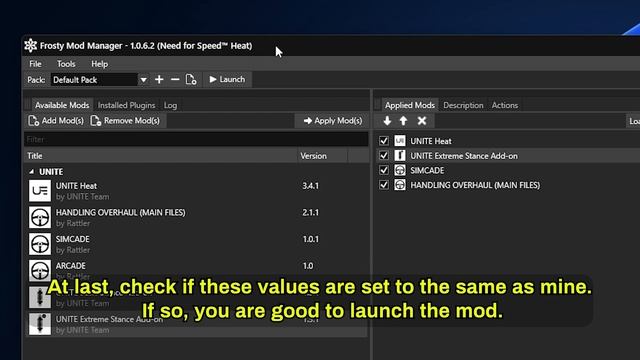The height and width of the screenshot is (360, 640).
Task: Open the Tools menu
Action: click(66, 64)
